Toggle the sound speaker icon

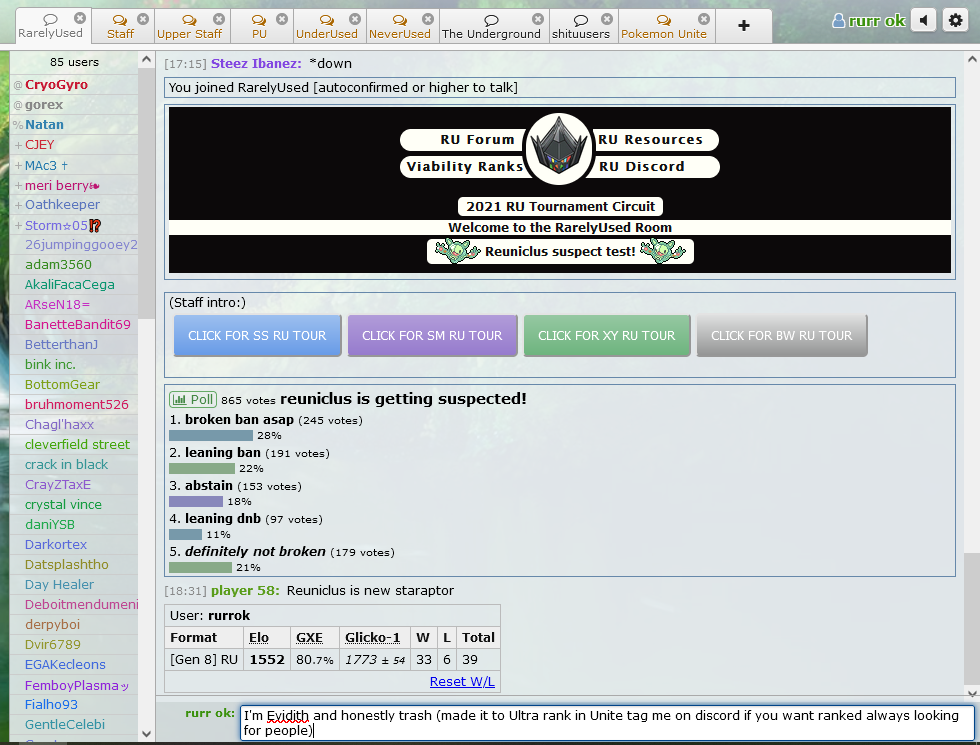[924, 21]
